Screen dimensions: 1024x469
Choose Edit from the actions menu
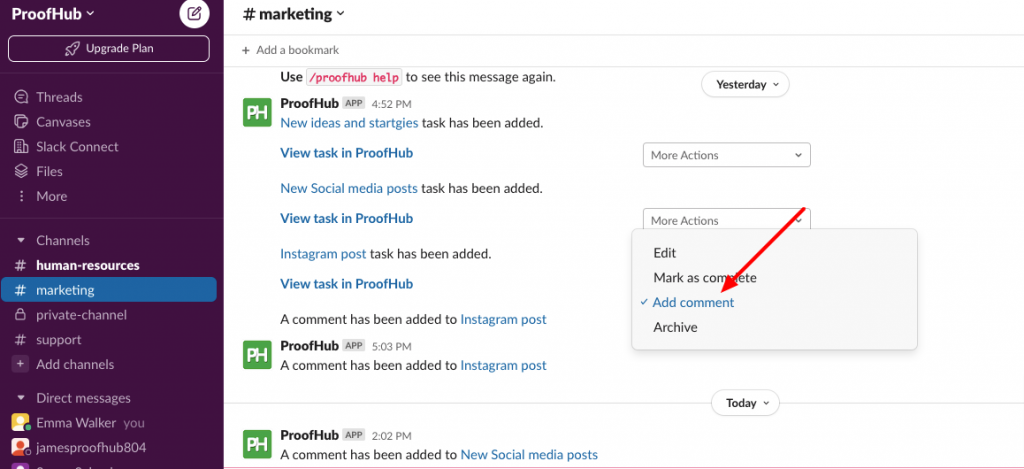665,253
